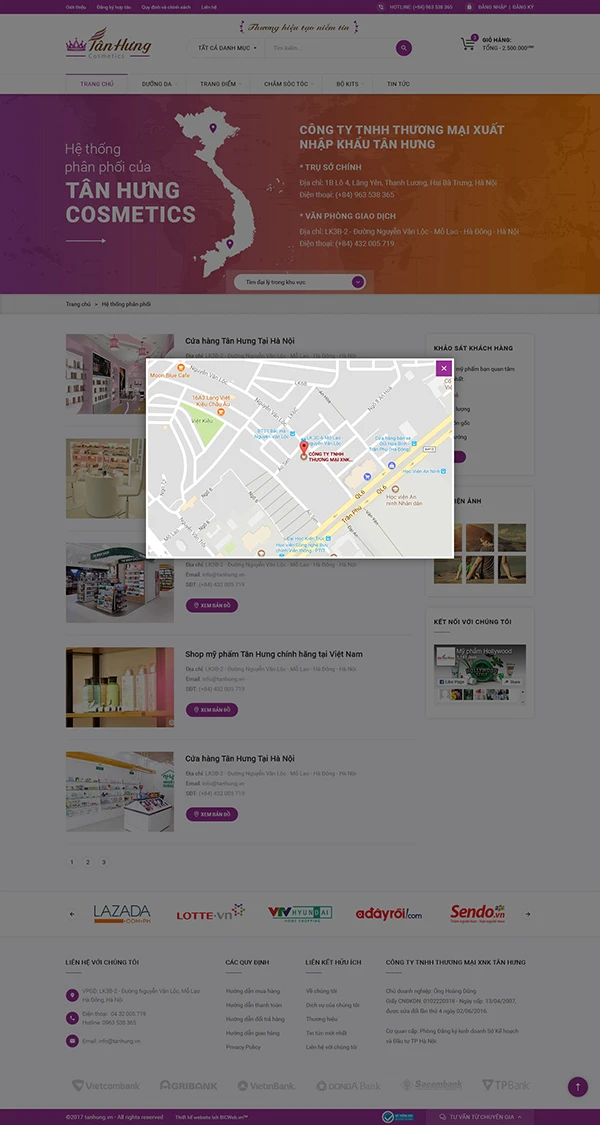
Task: Click the Moon Blue Cafe marker on map
Action: [x=181, y=368]
